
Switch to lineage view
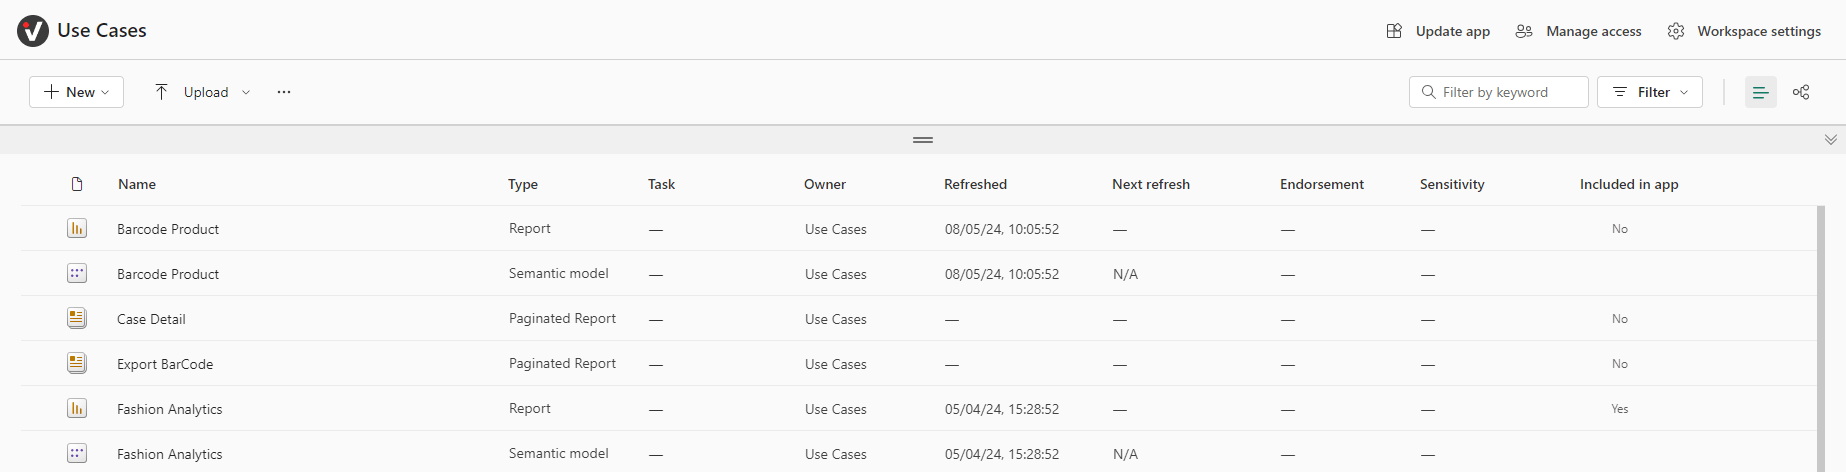[x=1801, y=92]
